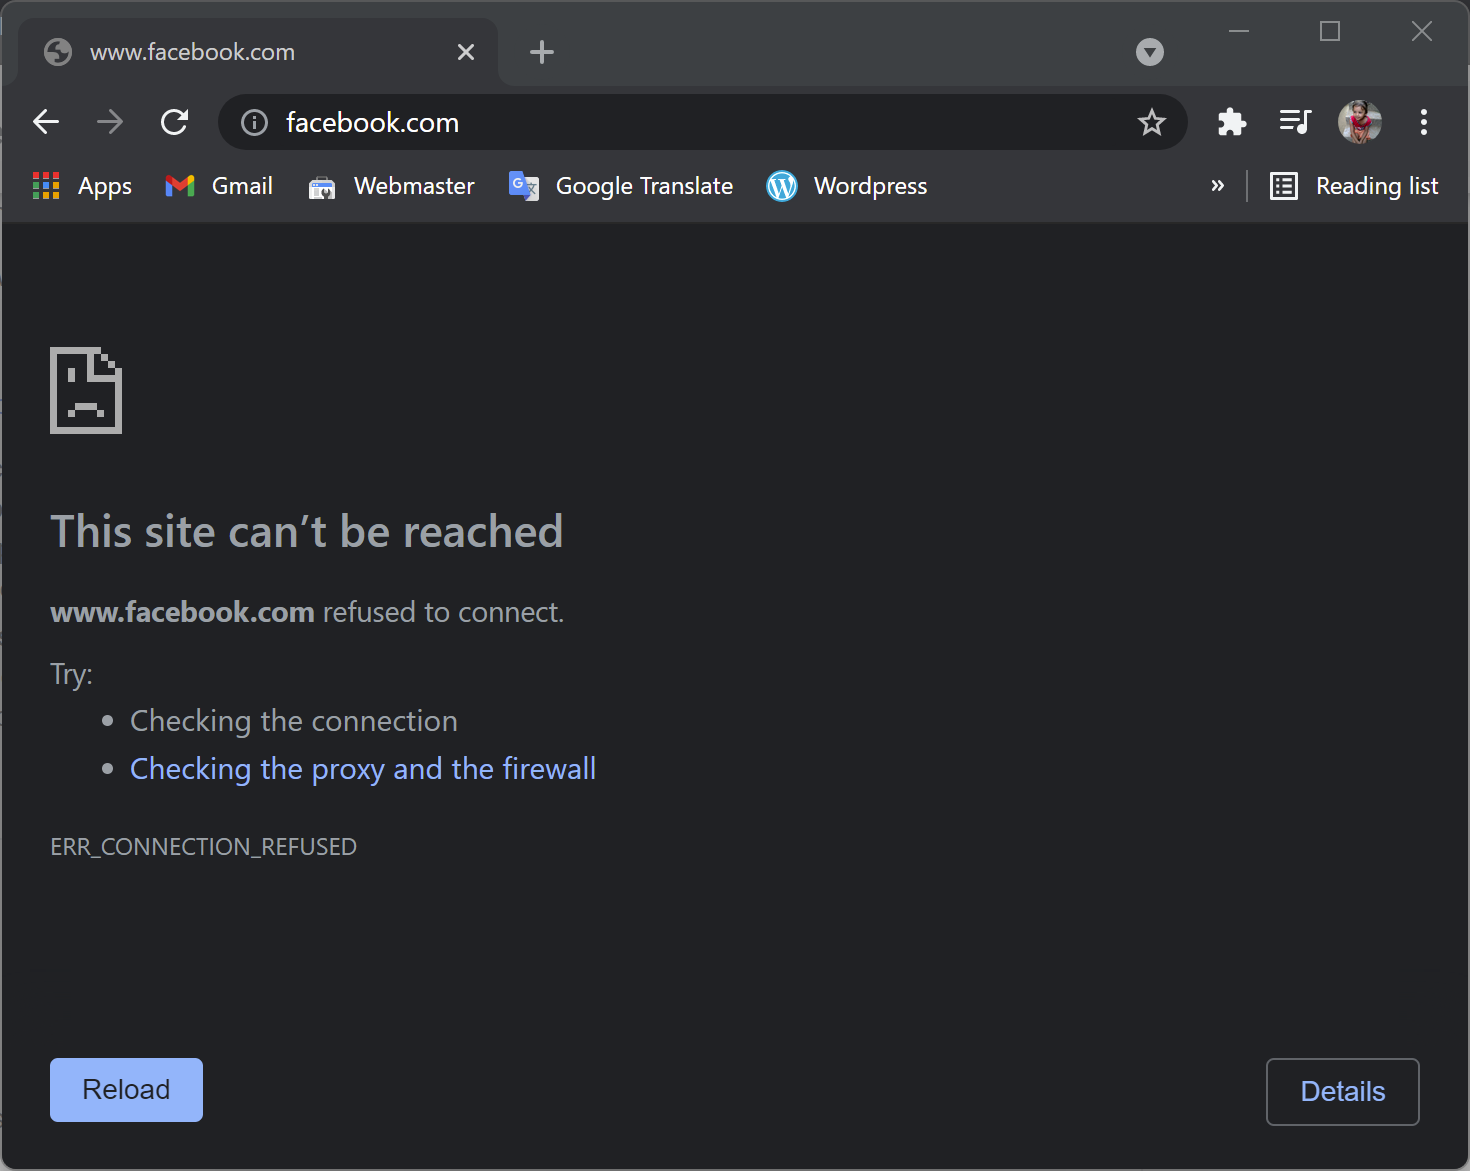Close the www.facebook.com tab
The width and height of the screenshot is (1470, 1171).
(466, 52)
